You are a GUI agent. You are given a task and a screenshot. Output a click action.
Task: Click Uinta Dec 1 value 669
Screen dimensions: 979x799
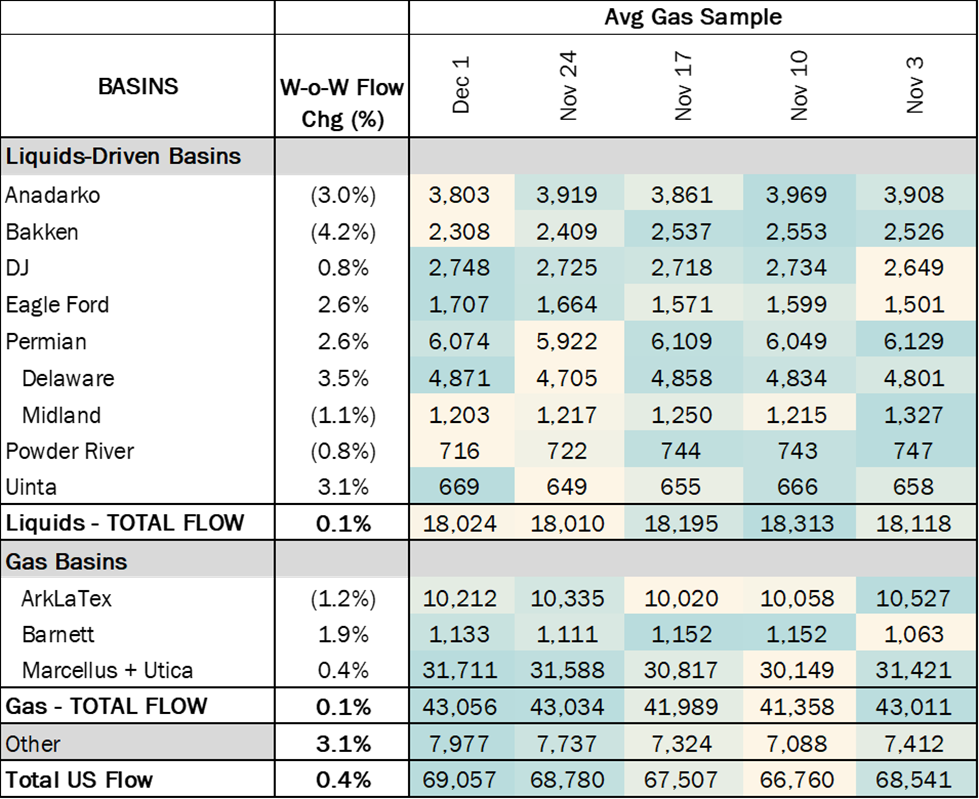(460, 487)
